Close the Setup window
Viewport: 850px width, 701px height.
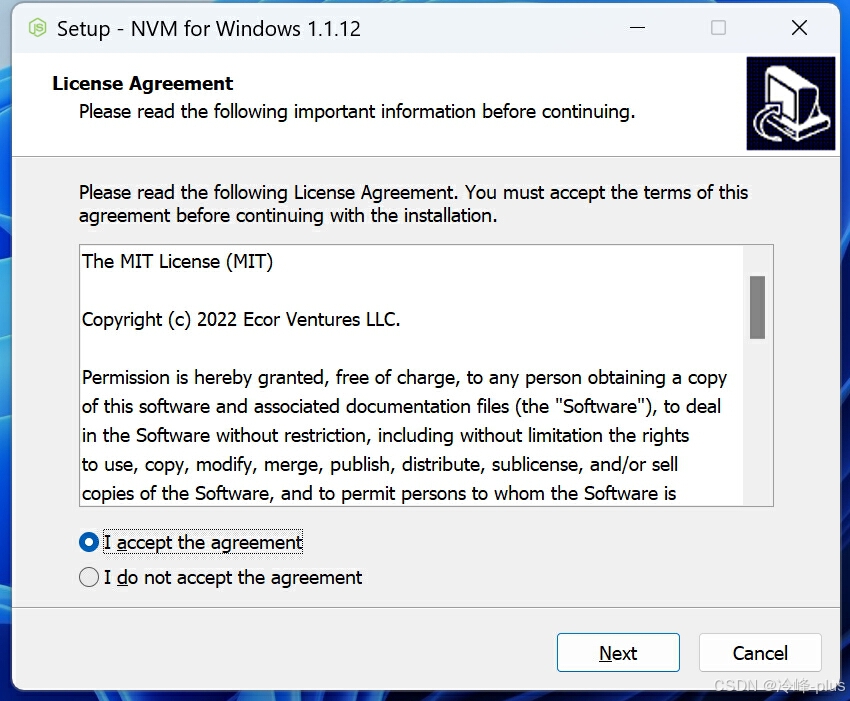coord(799,27)
